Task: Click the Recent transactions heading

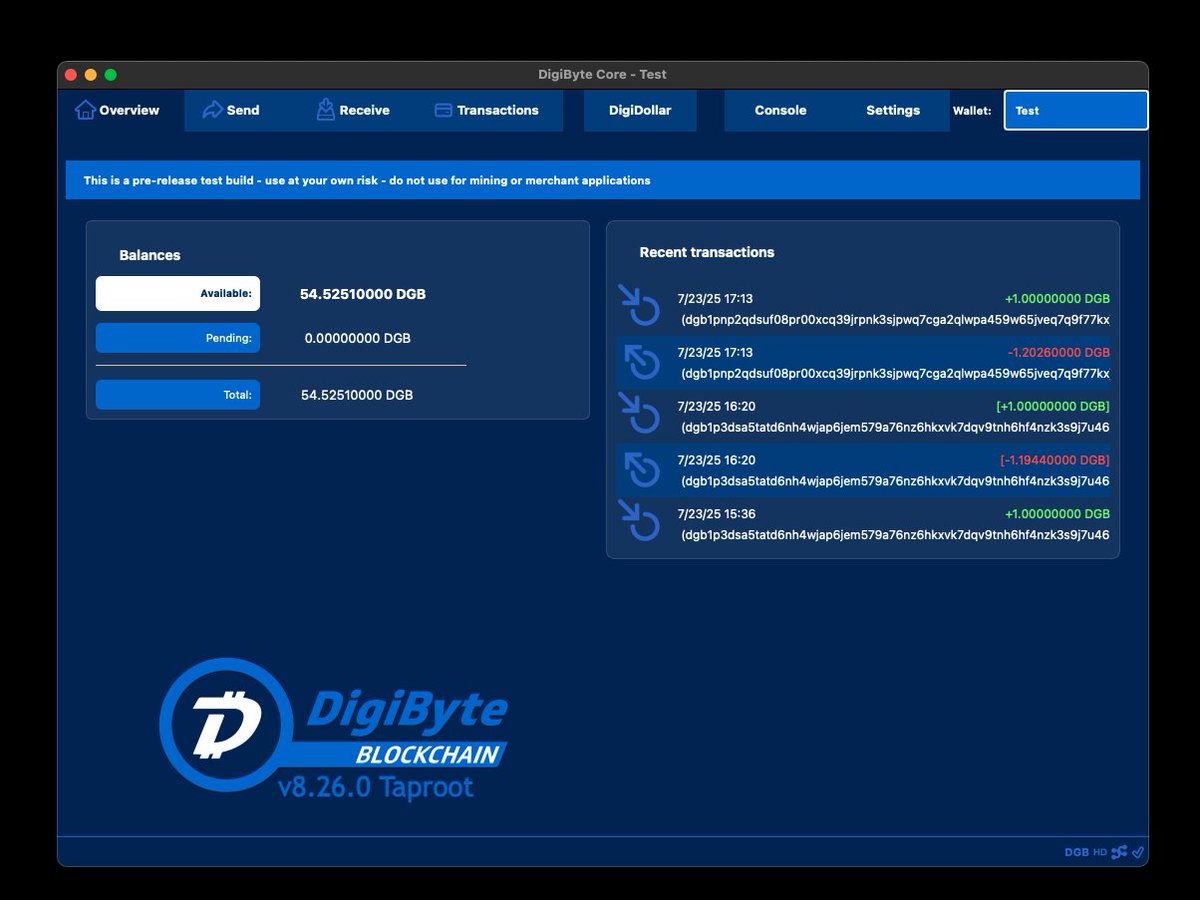Action: click(707, 252)
